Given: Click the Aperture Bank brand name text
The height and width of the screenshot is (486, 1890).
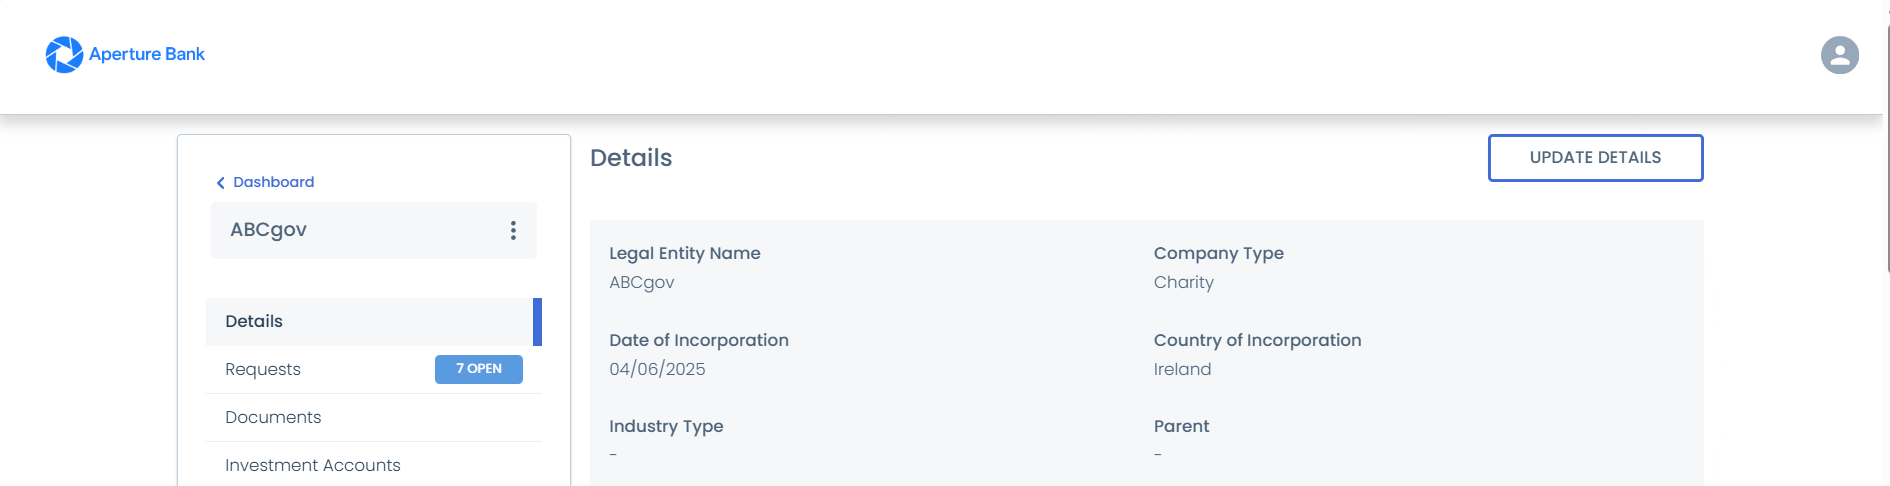Looking at the screenshot, I should coord(147,54).
